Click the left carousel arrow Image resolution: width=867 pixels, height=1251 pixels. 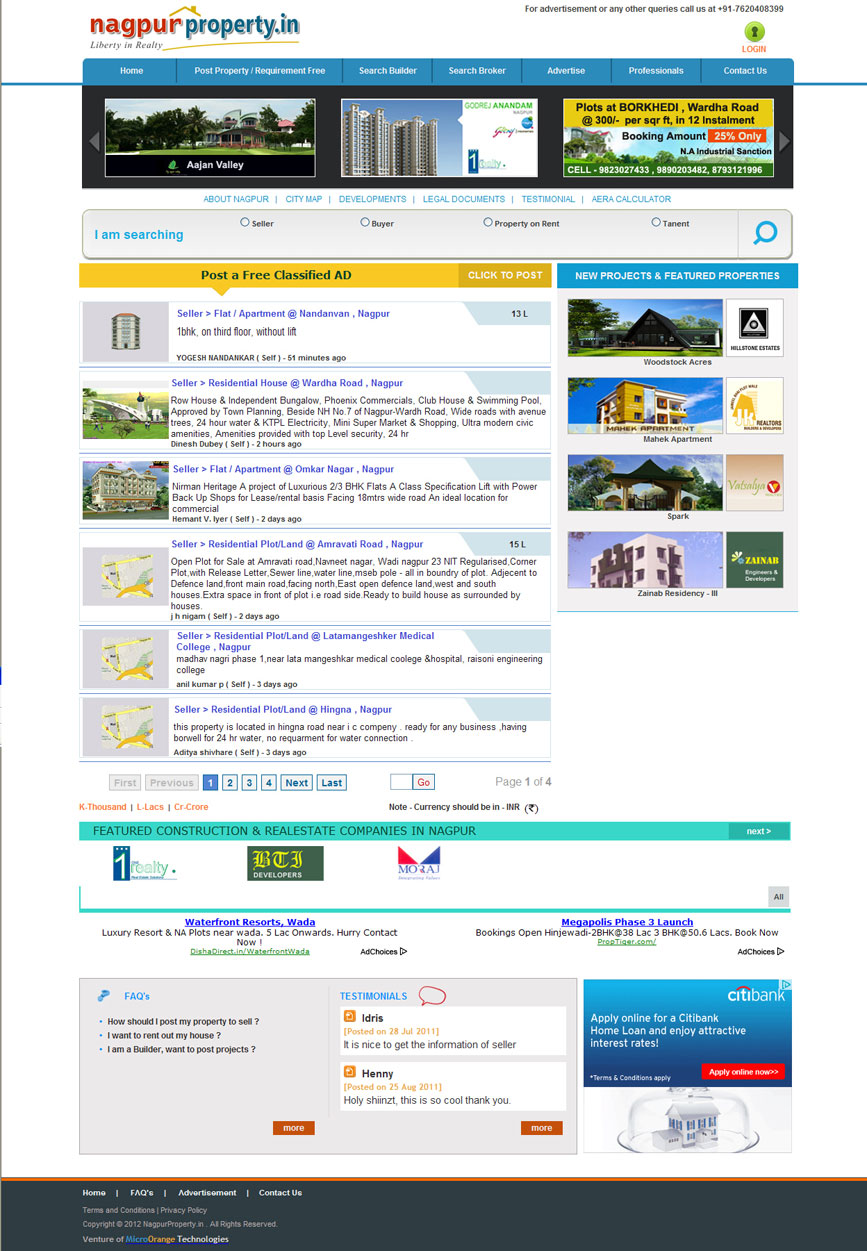click(94, 141)
